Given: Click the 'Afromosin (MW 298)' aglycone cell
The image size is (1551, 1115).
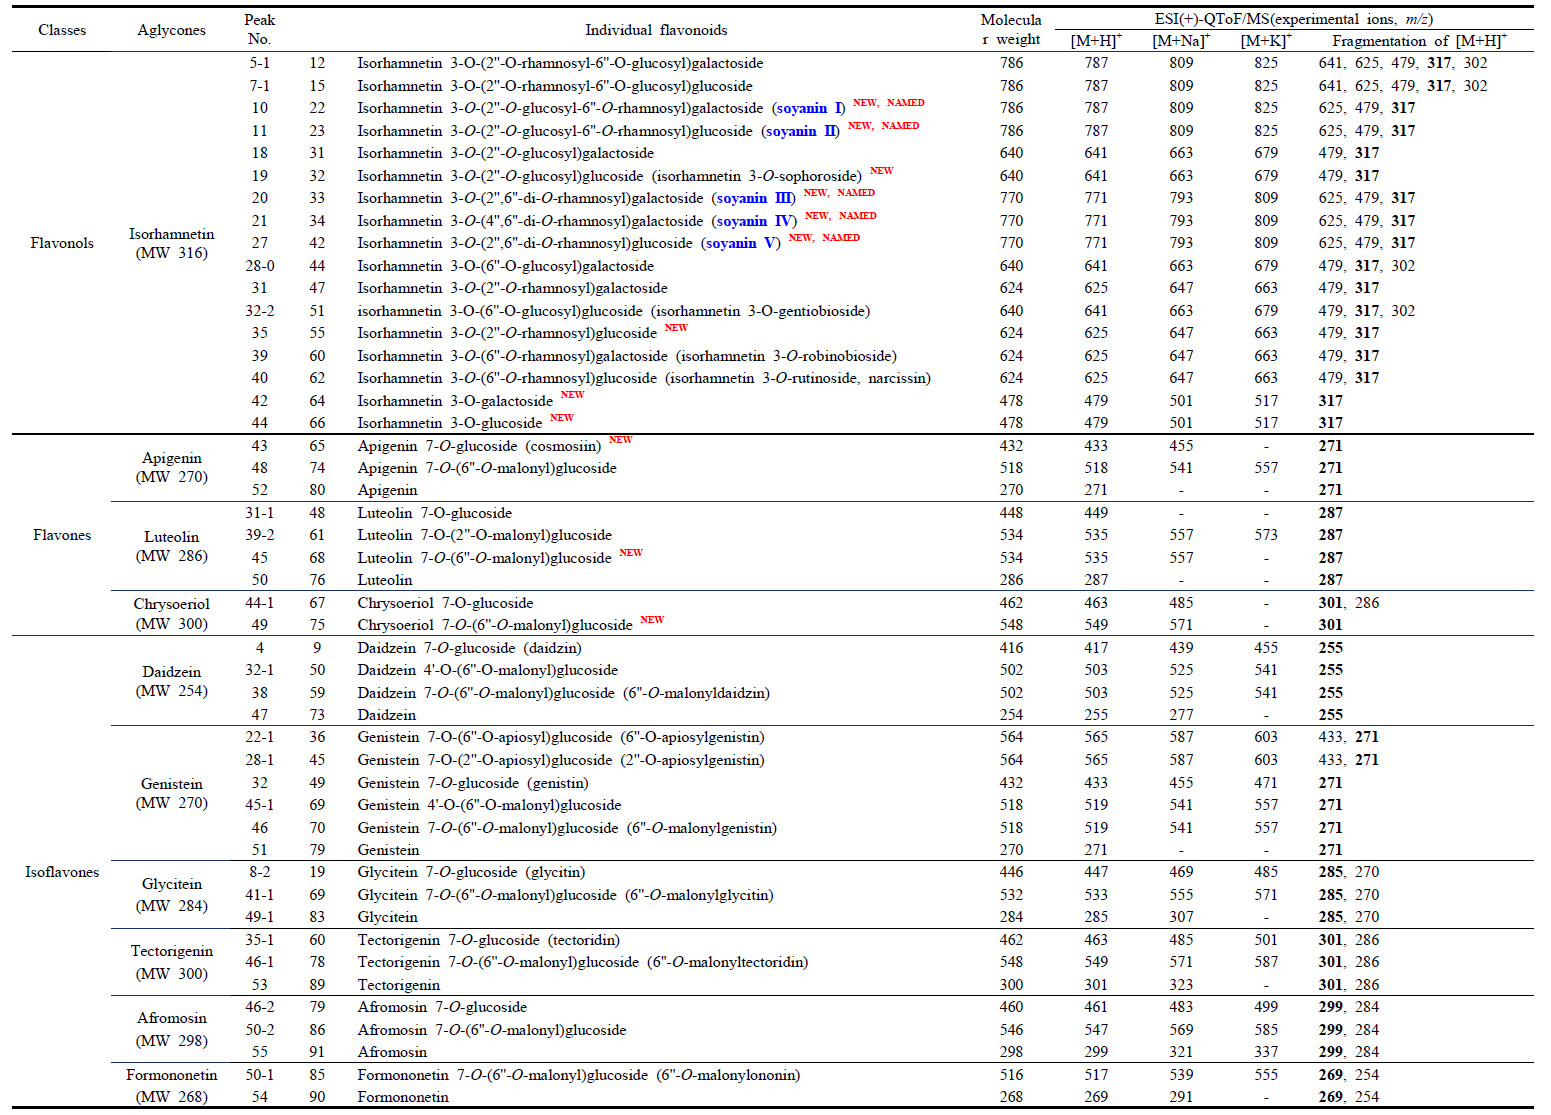Looking at the screenshot, I should click(x=171, y=1029).
